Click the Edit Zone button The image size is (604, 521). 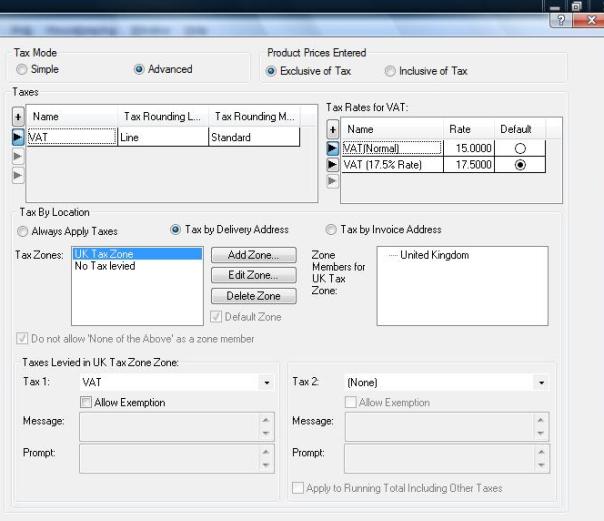tap(253, 275)
